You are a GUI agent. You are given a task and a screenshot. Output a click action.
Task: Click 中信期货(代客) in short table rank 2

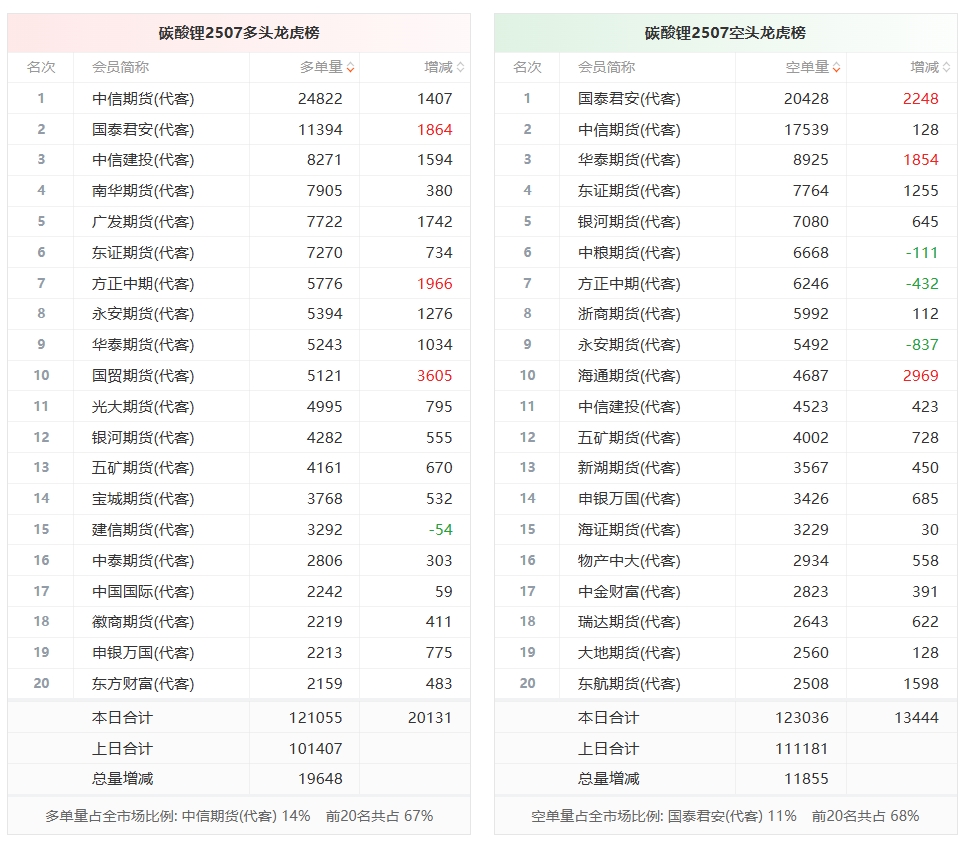click(x=629, y=130)
